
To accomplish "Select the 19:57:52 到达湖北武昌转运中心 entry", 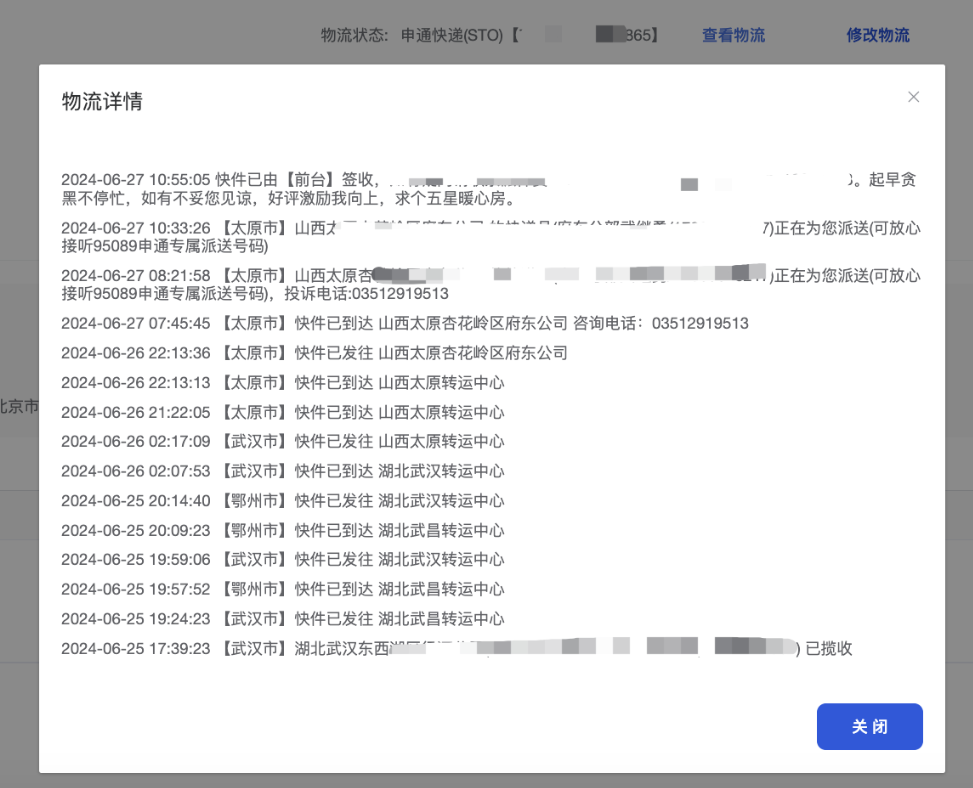I will [282, 589].
